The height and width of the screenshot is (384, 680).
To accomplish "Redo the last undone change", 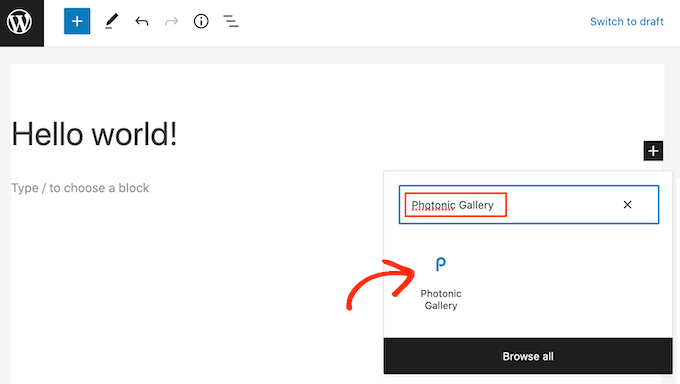I will tap(171, 21).
